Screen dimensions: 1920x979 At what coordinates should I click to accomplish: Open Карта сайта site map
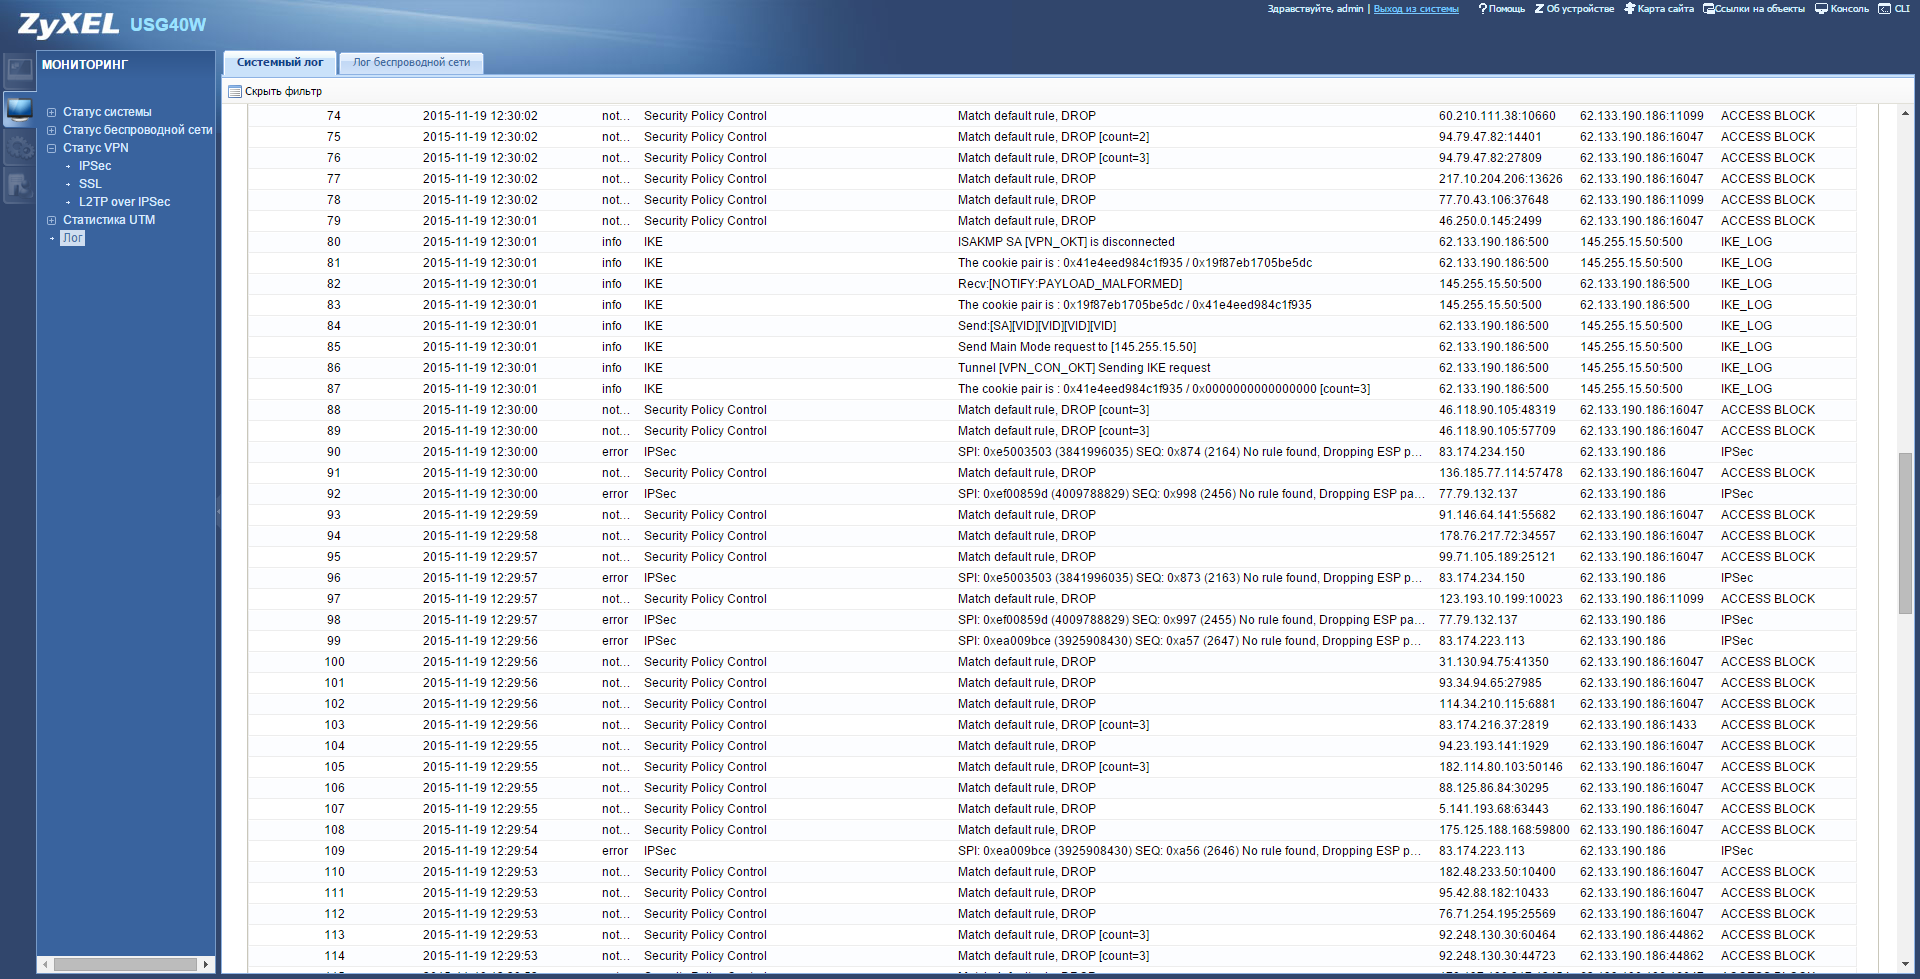1659,9
